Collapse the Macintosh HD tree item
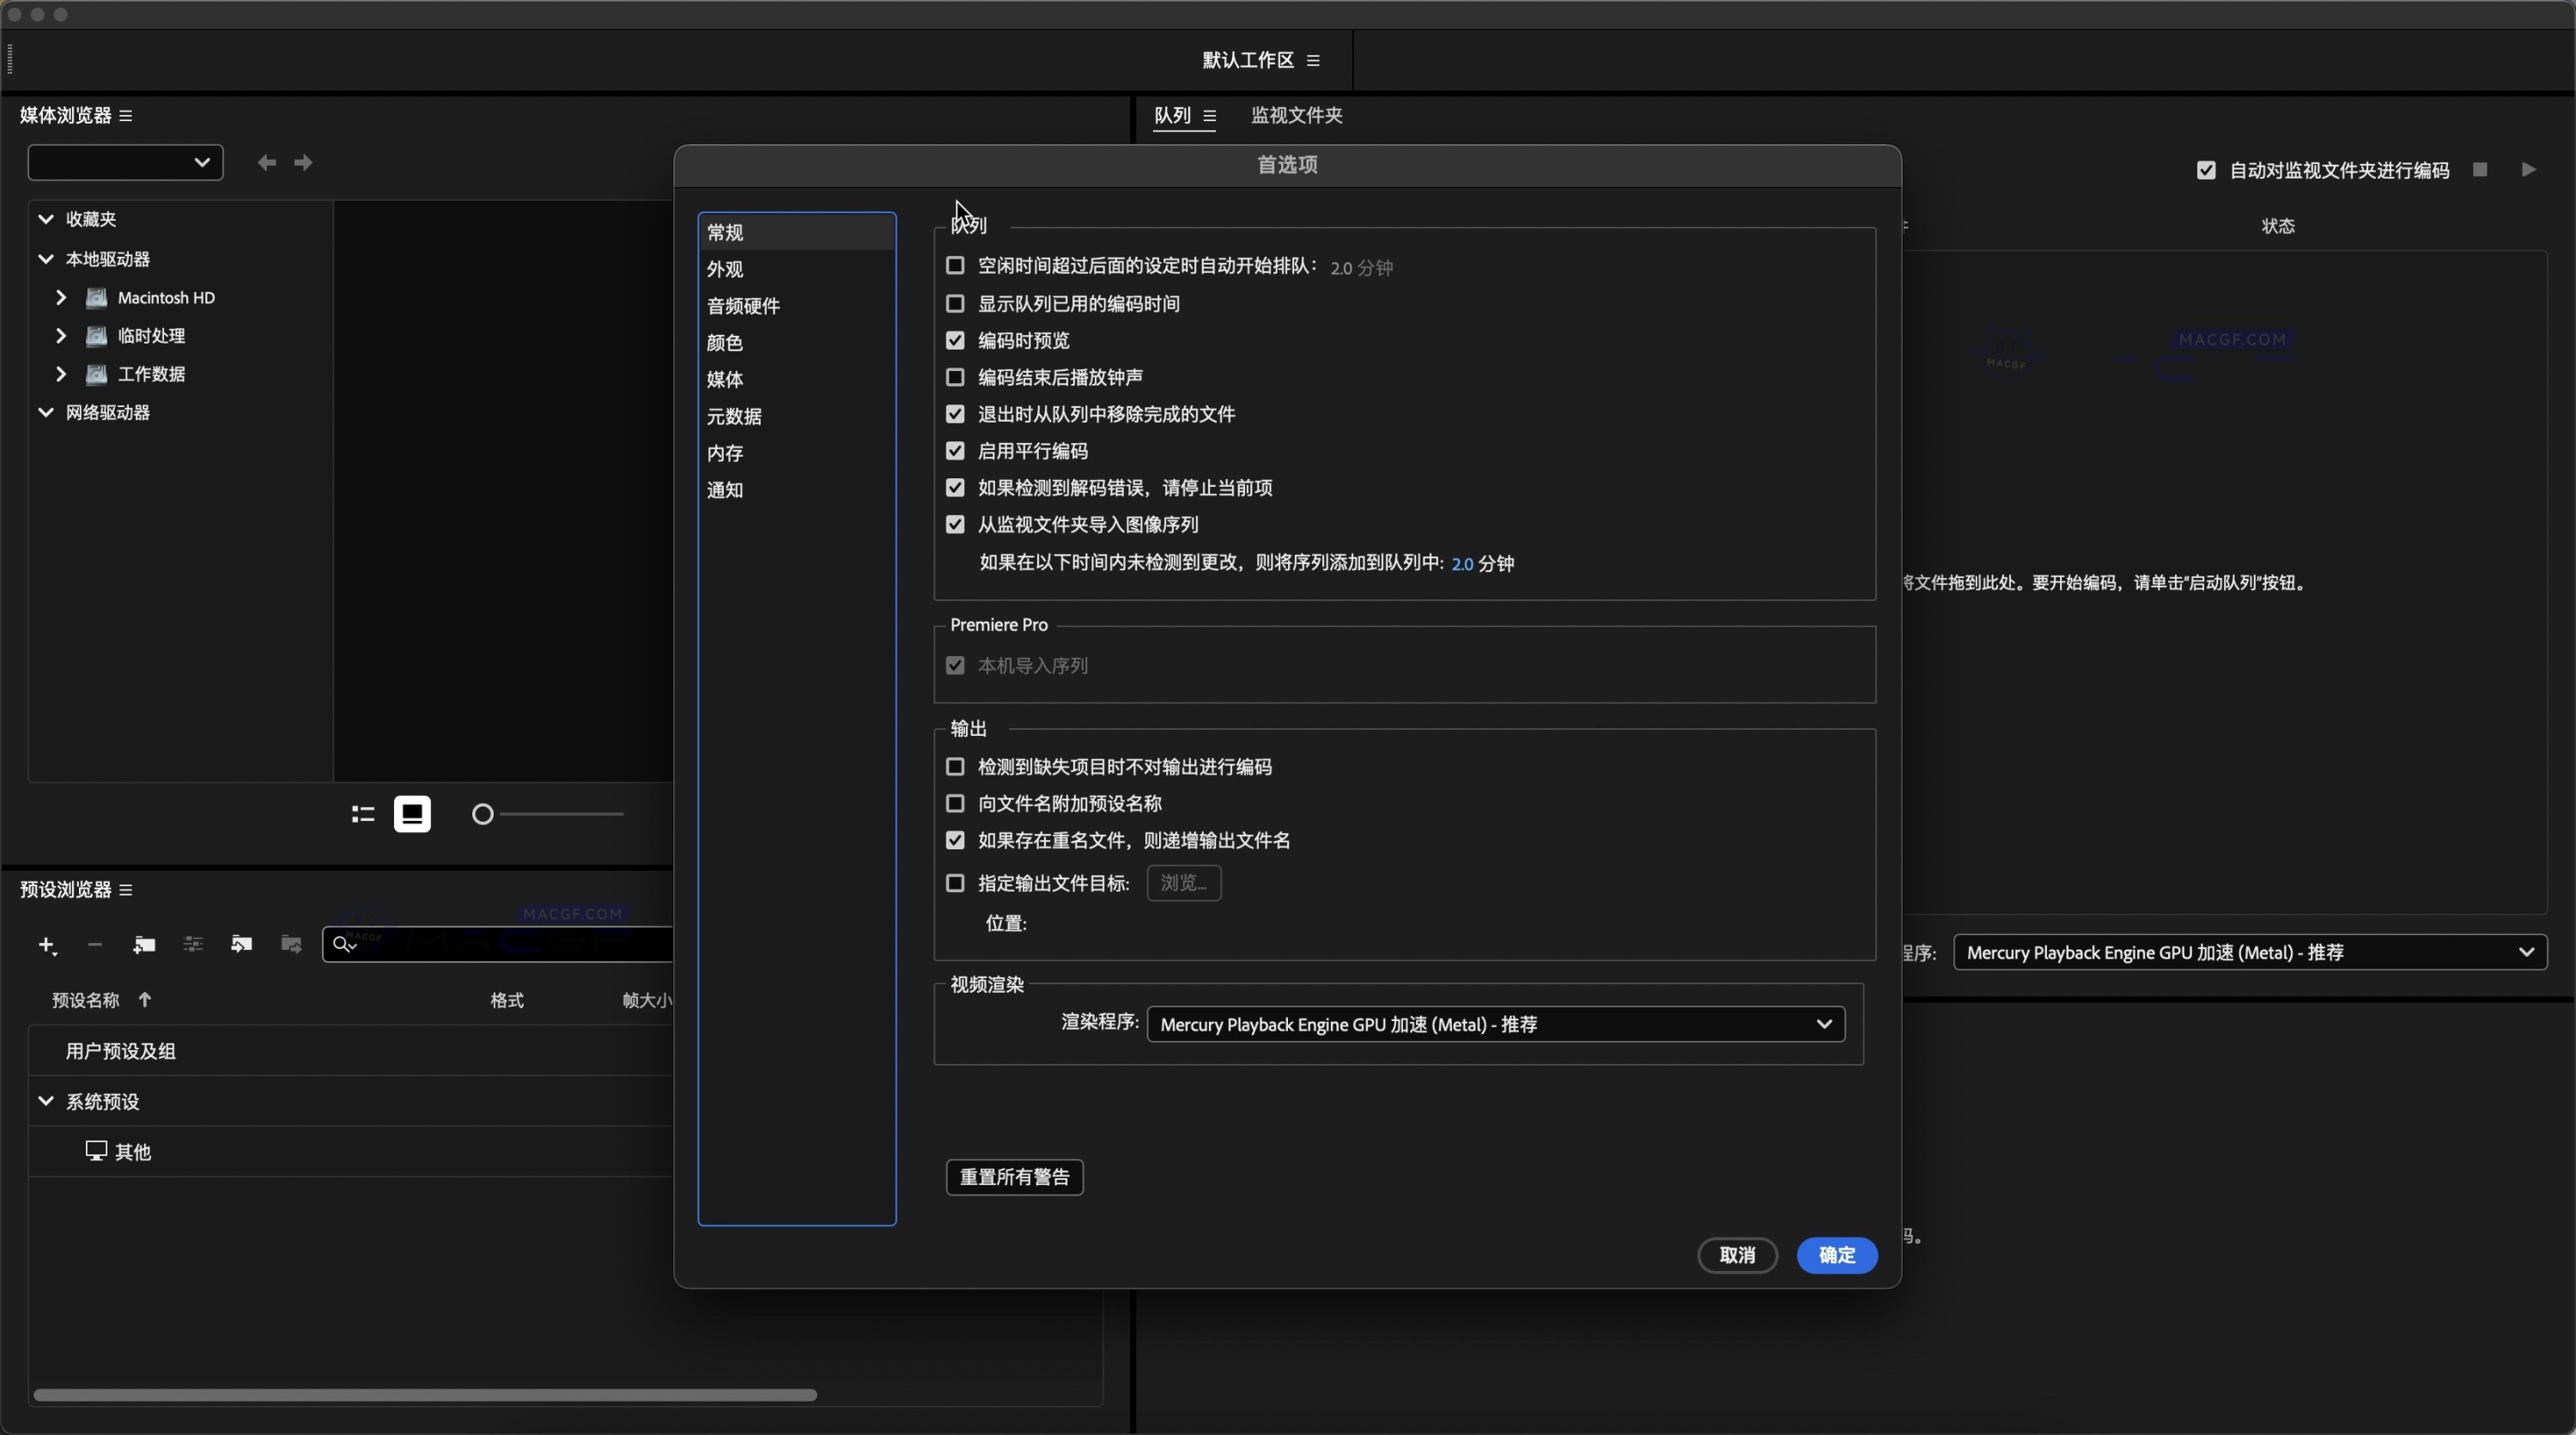The image size is (2576, 1435). tap(61, 298)
